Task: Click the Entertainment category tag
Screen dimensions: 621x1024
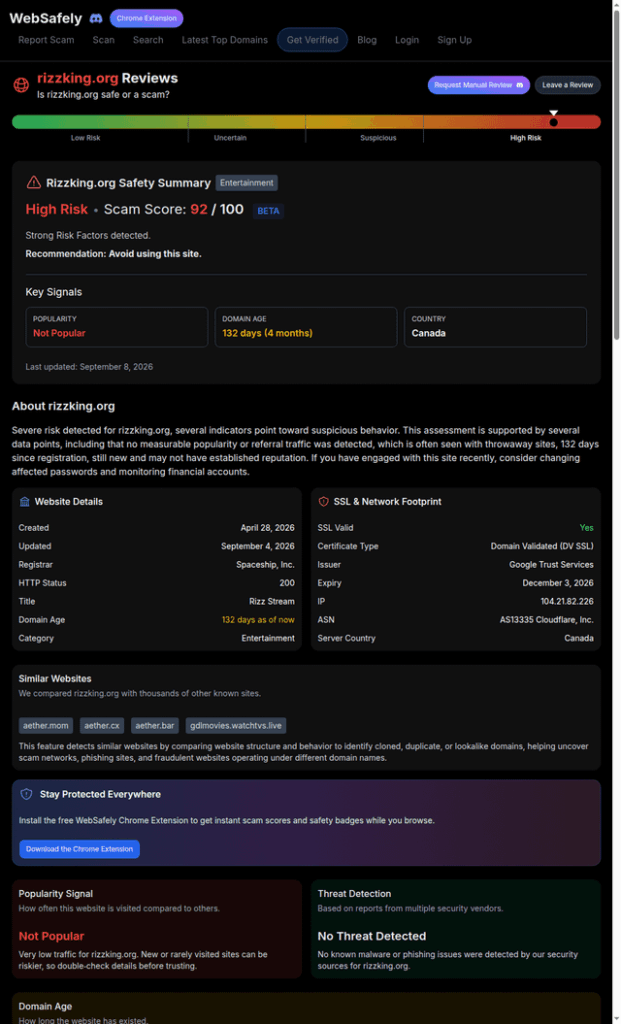Action: pyautogui.click(x=247, y=183)
